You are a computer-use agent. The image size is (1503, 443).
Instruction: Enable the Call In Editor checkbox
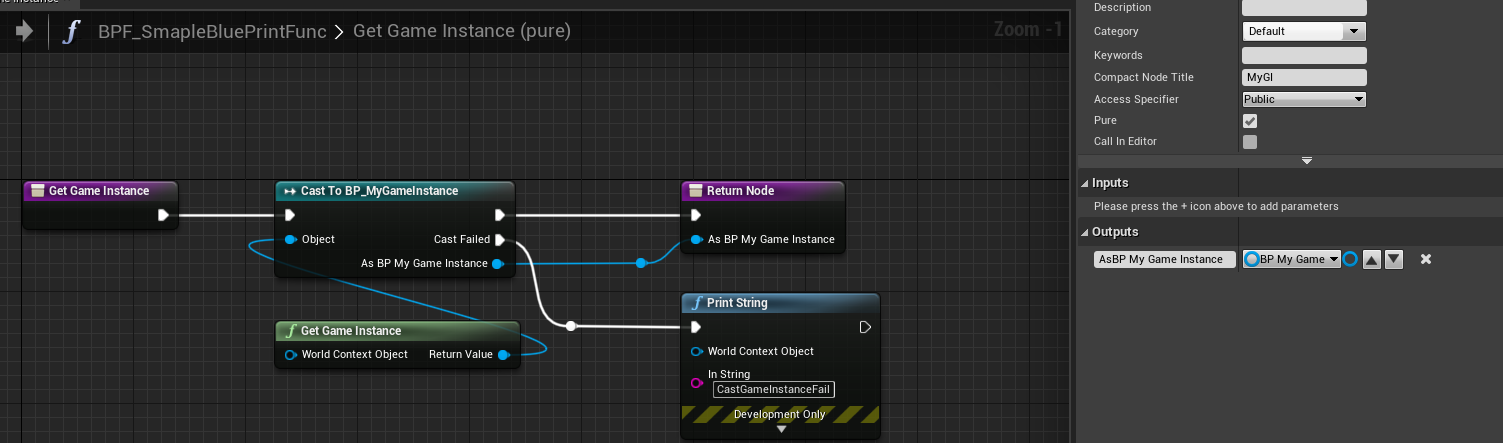pos(1249,142)
